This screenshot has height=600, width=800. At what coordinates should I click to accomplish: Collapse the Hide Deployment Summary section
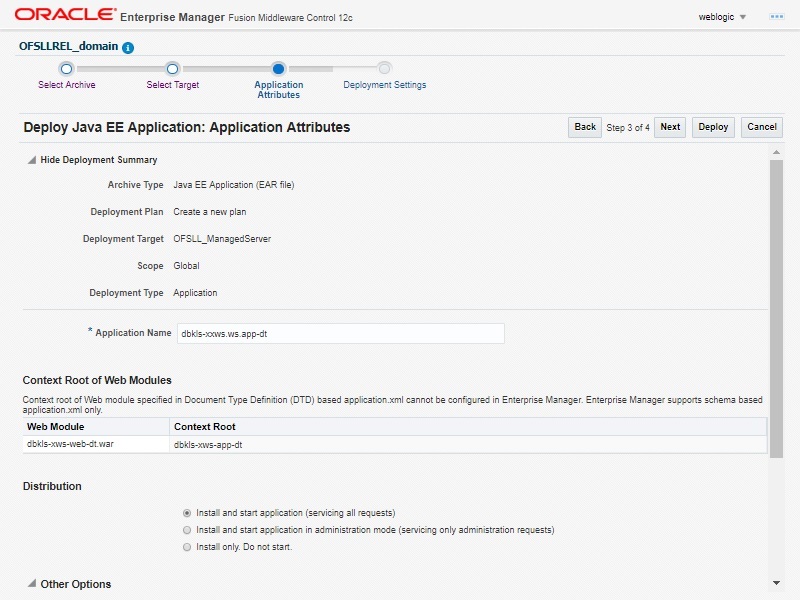click(x=32, y=160)
